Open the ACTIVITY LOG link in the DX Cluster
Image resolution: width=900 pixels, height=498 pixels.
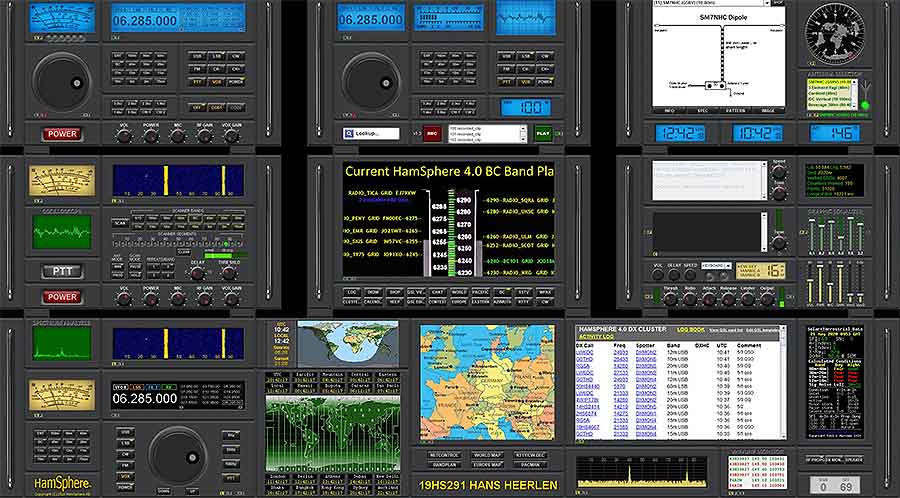tap(596, 337)
